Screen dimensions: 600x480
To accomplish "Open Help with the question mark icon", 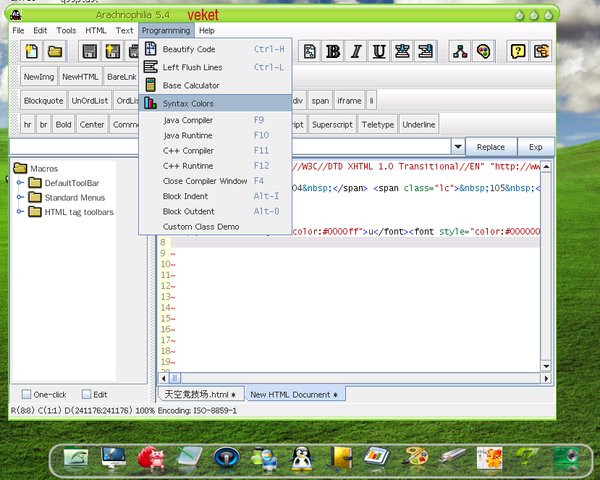I will (x=518, y=51).
